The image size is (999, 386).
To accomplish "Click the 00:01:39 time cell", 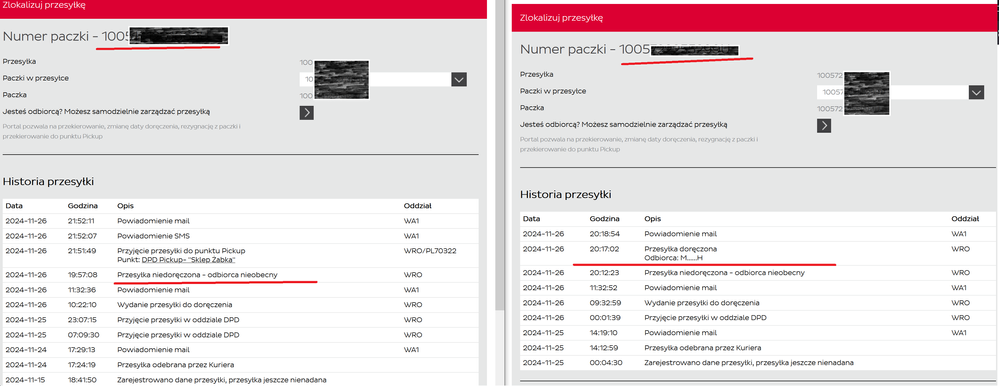I will [x=605, y=317].
